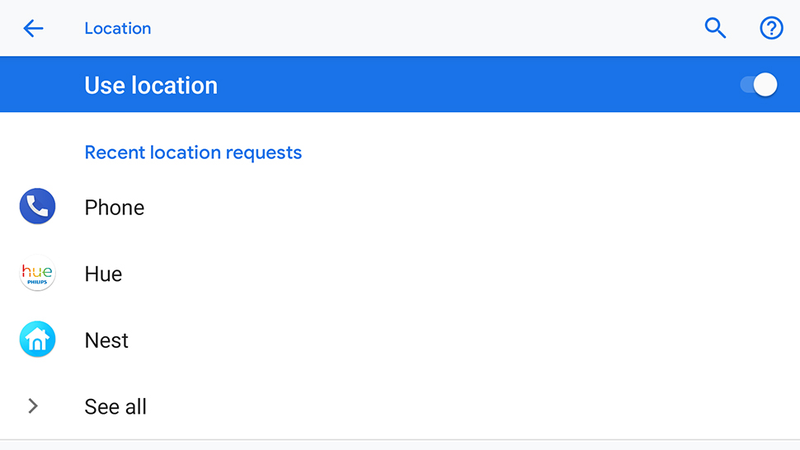Click the Location title in header
The height and width of the screenshot is (450, 800).
tap(118, 28)
